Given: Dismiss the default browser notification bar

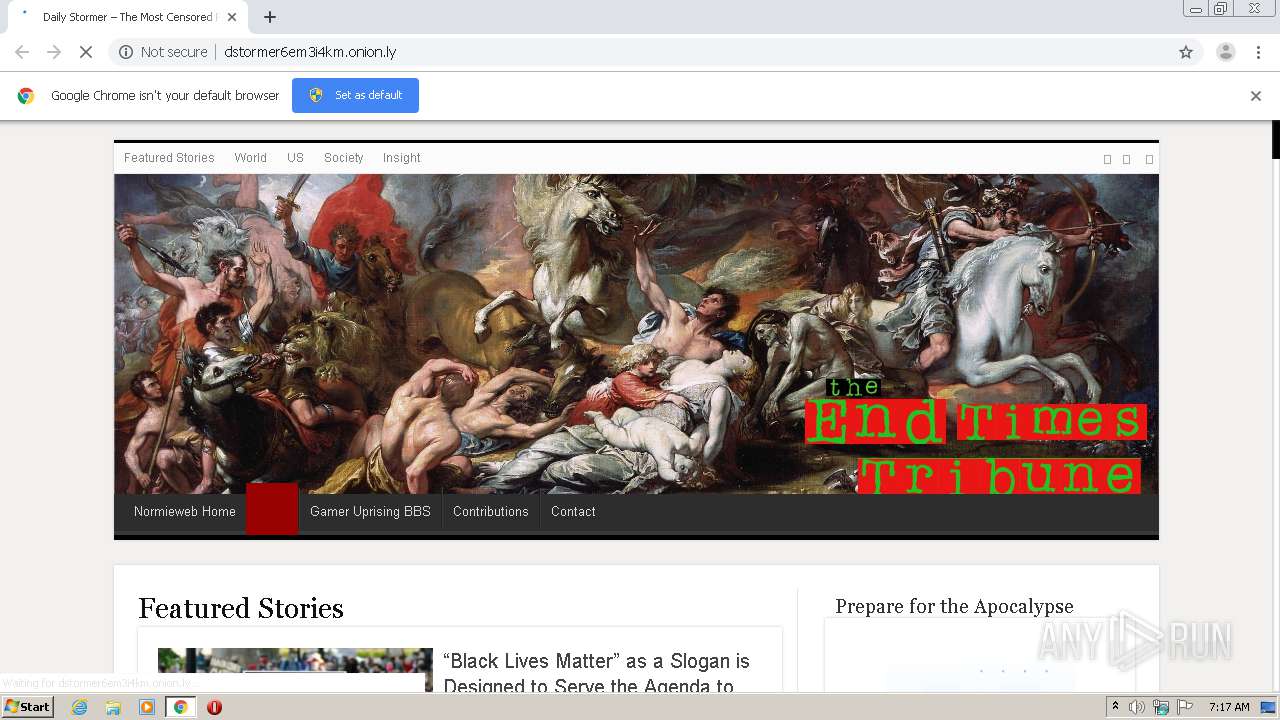Looking at the screenshot, I should click(x=1256, y=96).
